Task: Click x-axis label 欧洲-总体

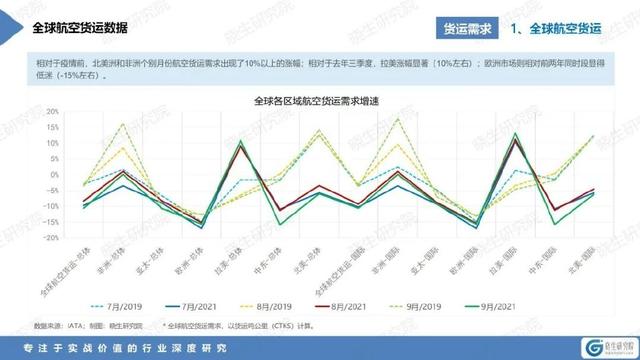Action: point(190,260)
